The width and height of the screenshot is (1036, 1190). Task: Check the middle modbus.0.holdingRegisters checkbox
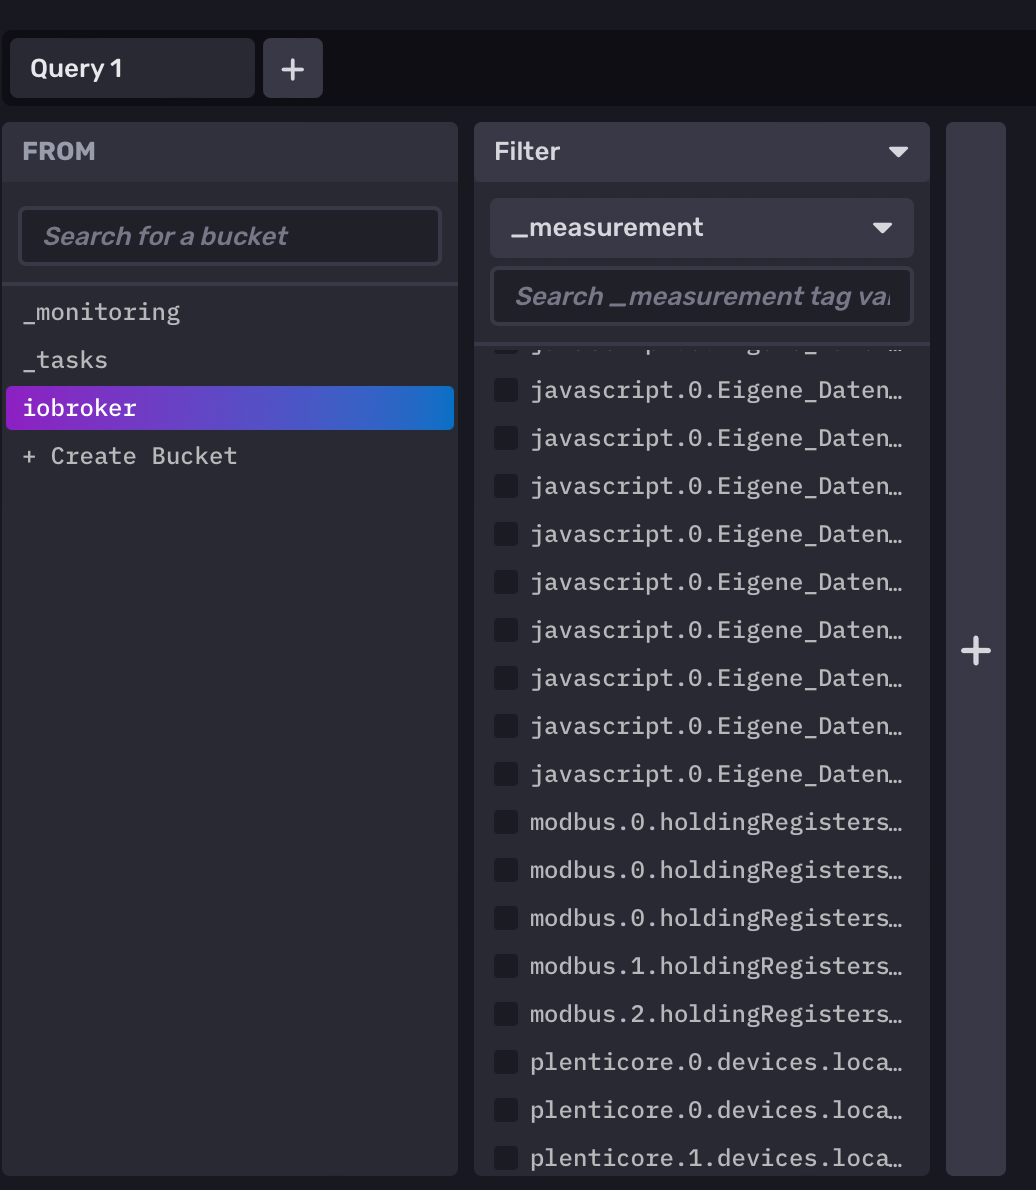click(x=506, y=870)
